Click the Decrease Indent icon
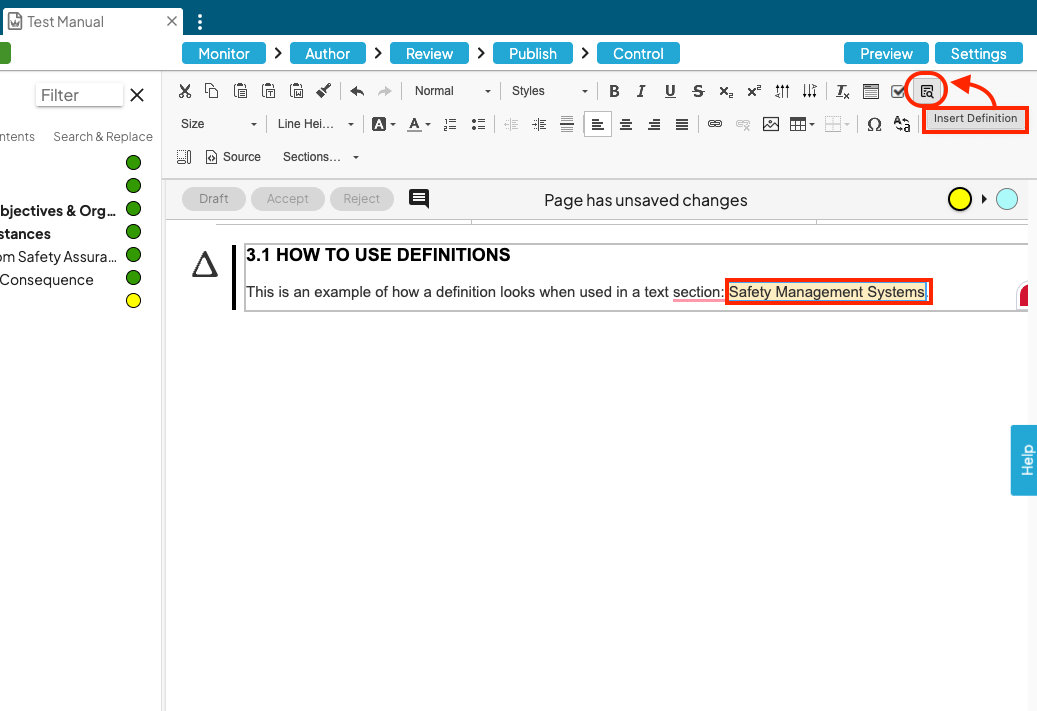The image size is (1037, 711). (x=511, y=124)
